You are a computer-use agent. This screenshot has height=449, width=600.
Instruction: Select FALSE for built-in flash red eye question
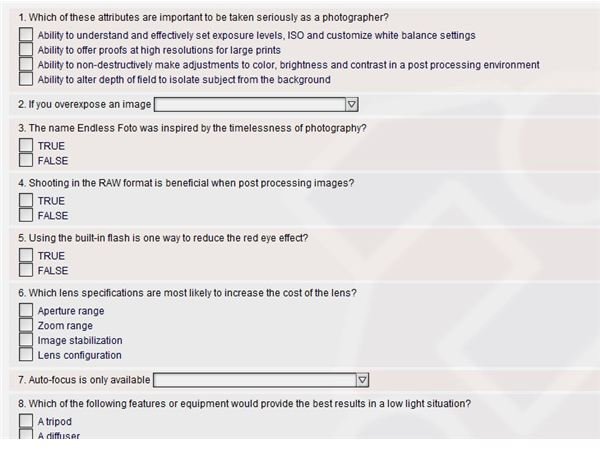tap(26, 270)
